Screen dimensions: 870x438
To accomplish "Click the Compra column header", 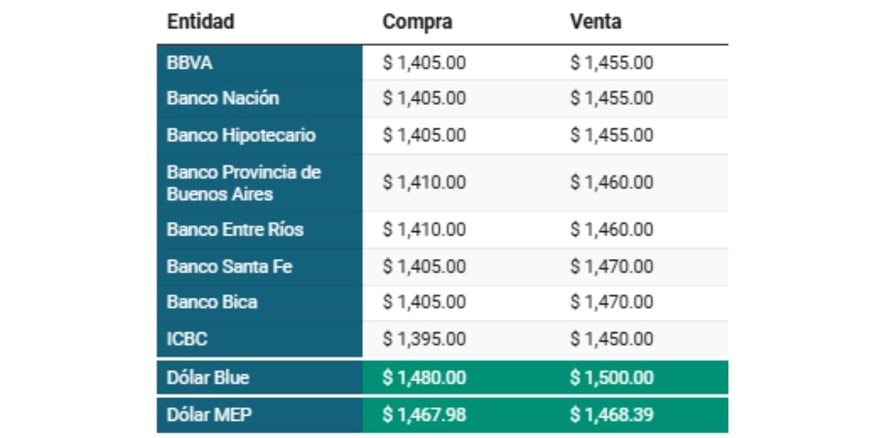I will tap(417, 21).
